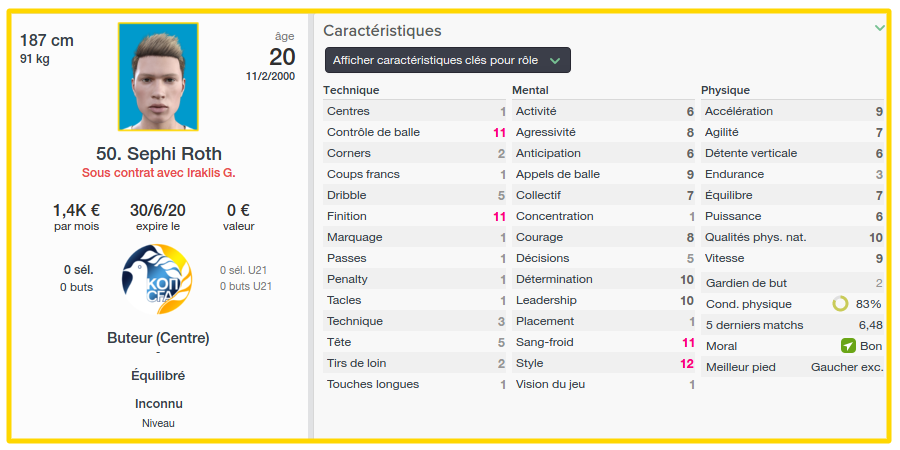Screen dimensions: 900x450
Task: Select the Physique column header
Action: coord(726,90)
